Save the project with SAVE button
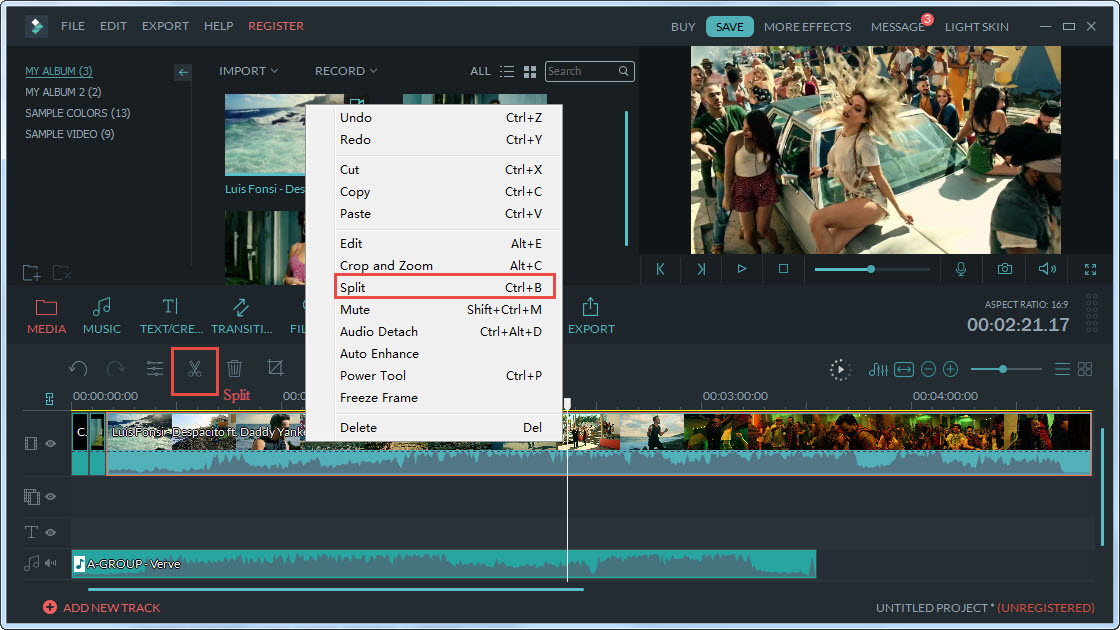Viewport: 1120px width, 630px height. tap(729, 26)
